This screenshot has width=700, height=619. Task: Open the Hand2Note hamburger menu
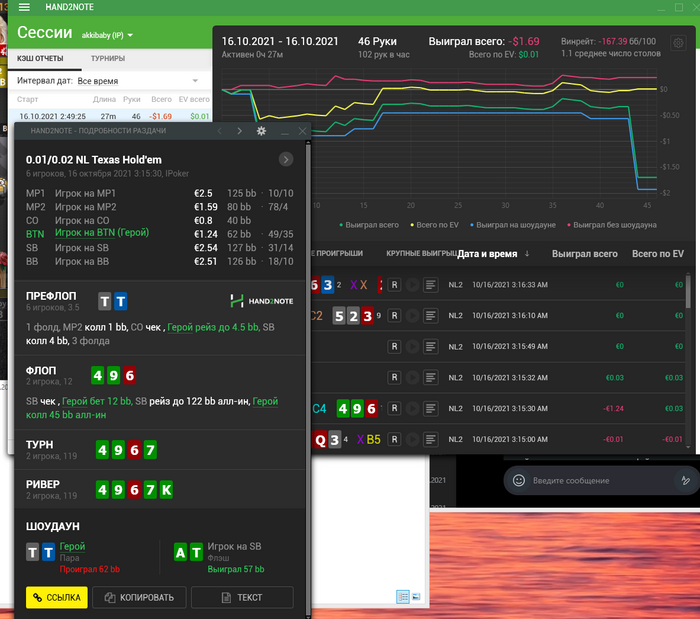click(24, 7)
